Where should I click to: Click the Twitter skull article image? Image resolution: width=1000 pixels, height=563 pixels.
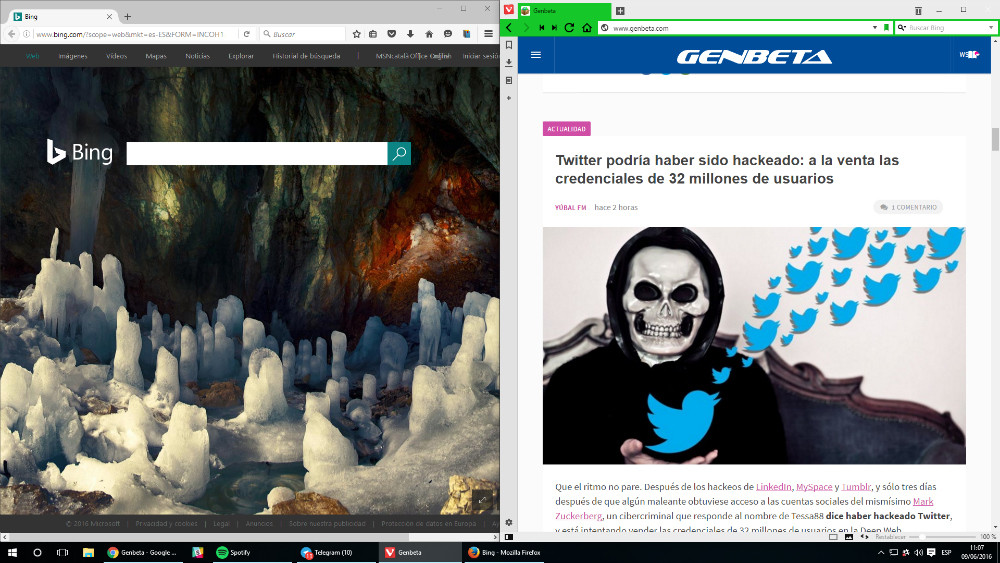click(754, 346)
